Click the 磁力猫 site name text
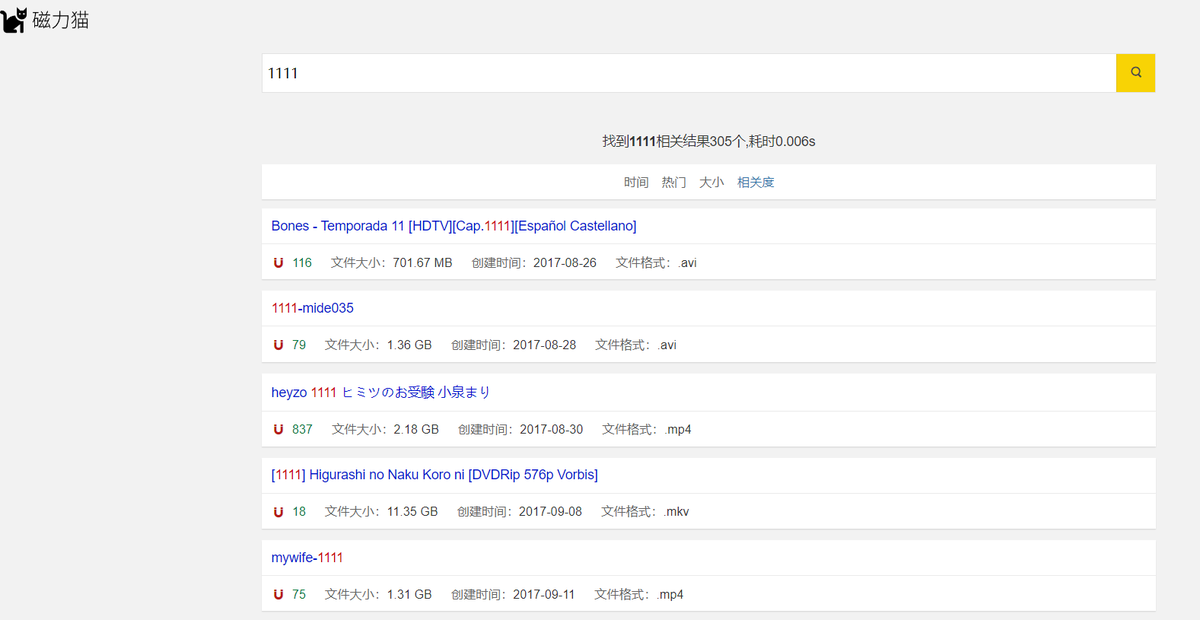This screenshot has height=620, width=1200. click(x=62, y=19)
